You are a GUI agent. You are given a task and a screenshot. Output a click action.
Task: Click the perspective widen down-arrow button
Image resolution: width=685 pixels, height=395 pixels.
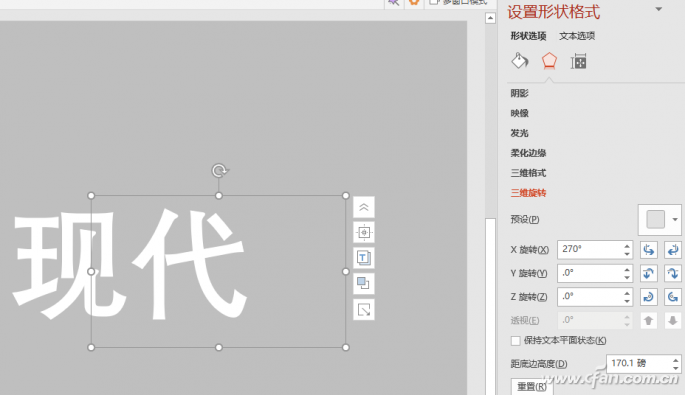tap(673, 321)
